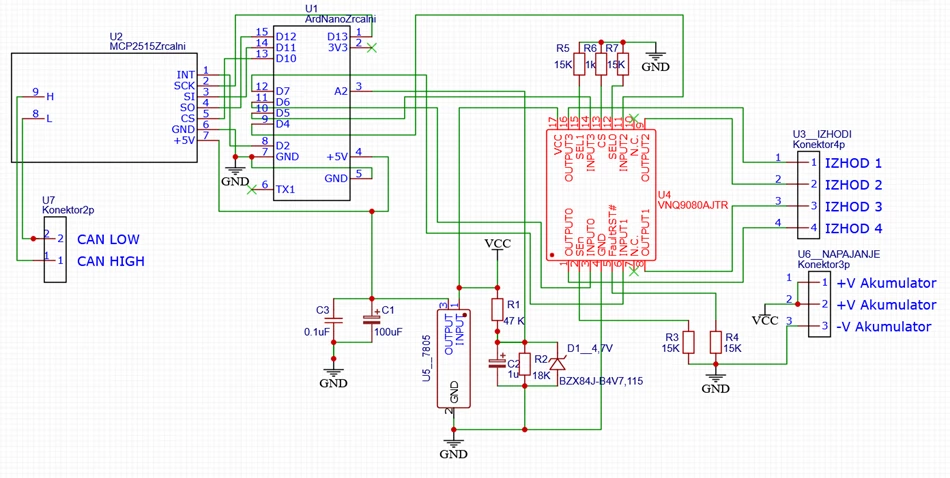Click the 0.1uF value text of C3

pyautogui.click(x=317, y=332)
